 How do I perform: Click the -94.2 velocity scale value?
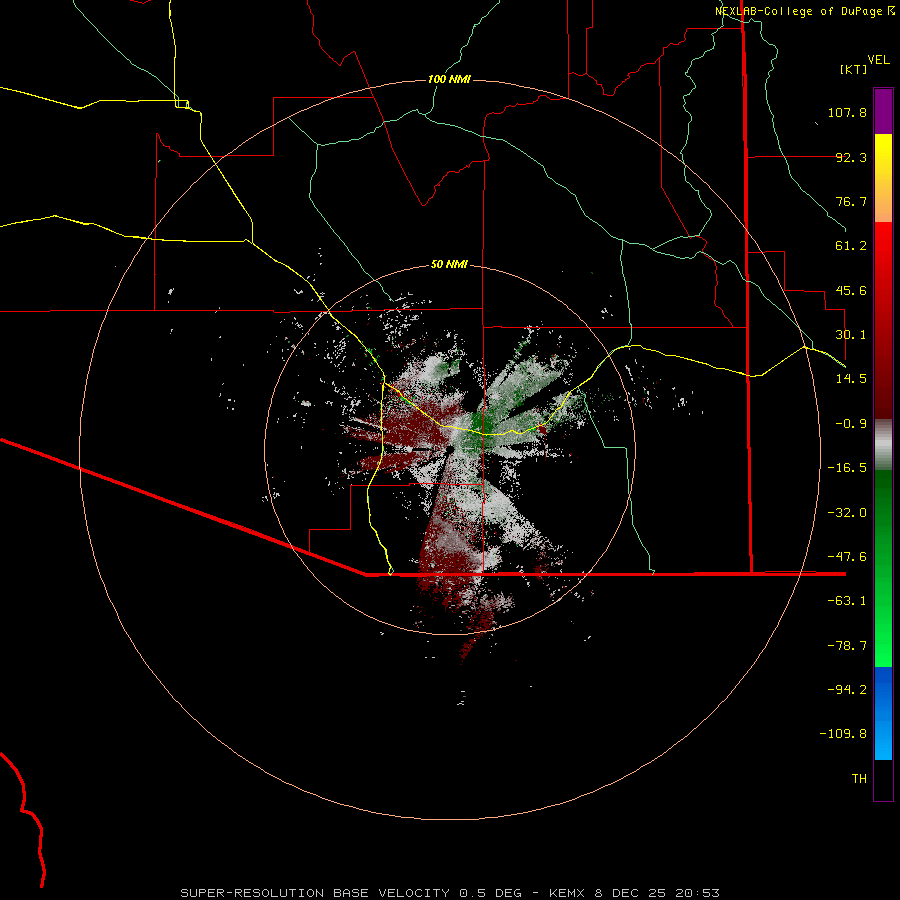pyautogui.click(x=847, y=690)
